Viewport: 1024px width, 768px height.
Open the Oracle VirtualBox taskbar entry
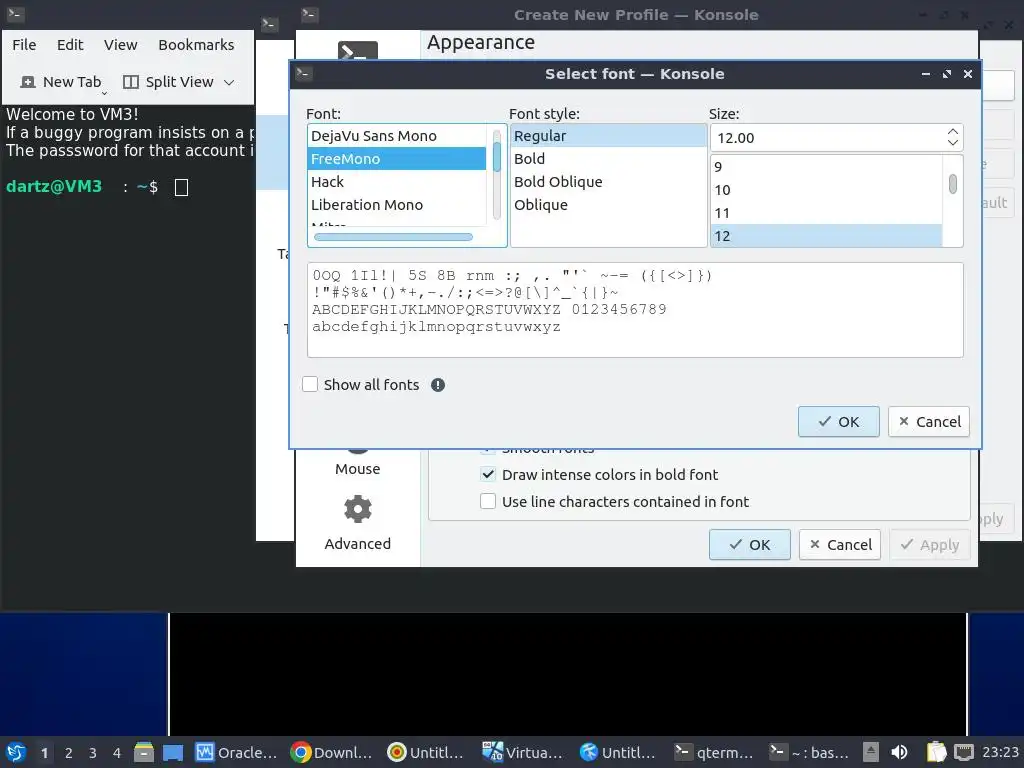tap(236, 752)
